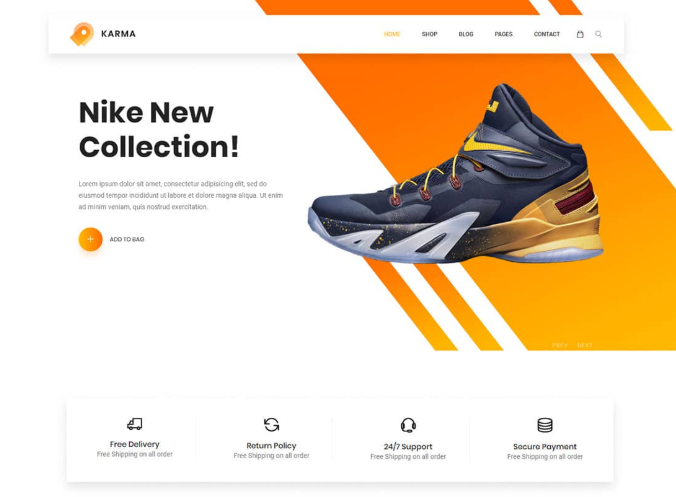Viewport: 676px width, 497px height.
Task: Click the Karma logo icon
Action: pos(82,34)
